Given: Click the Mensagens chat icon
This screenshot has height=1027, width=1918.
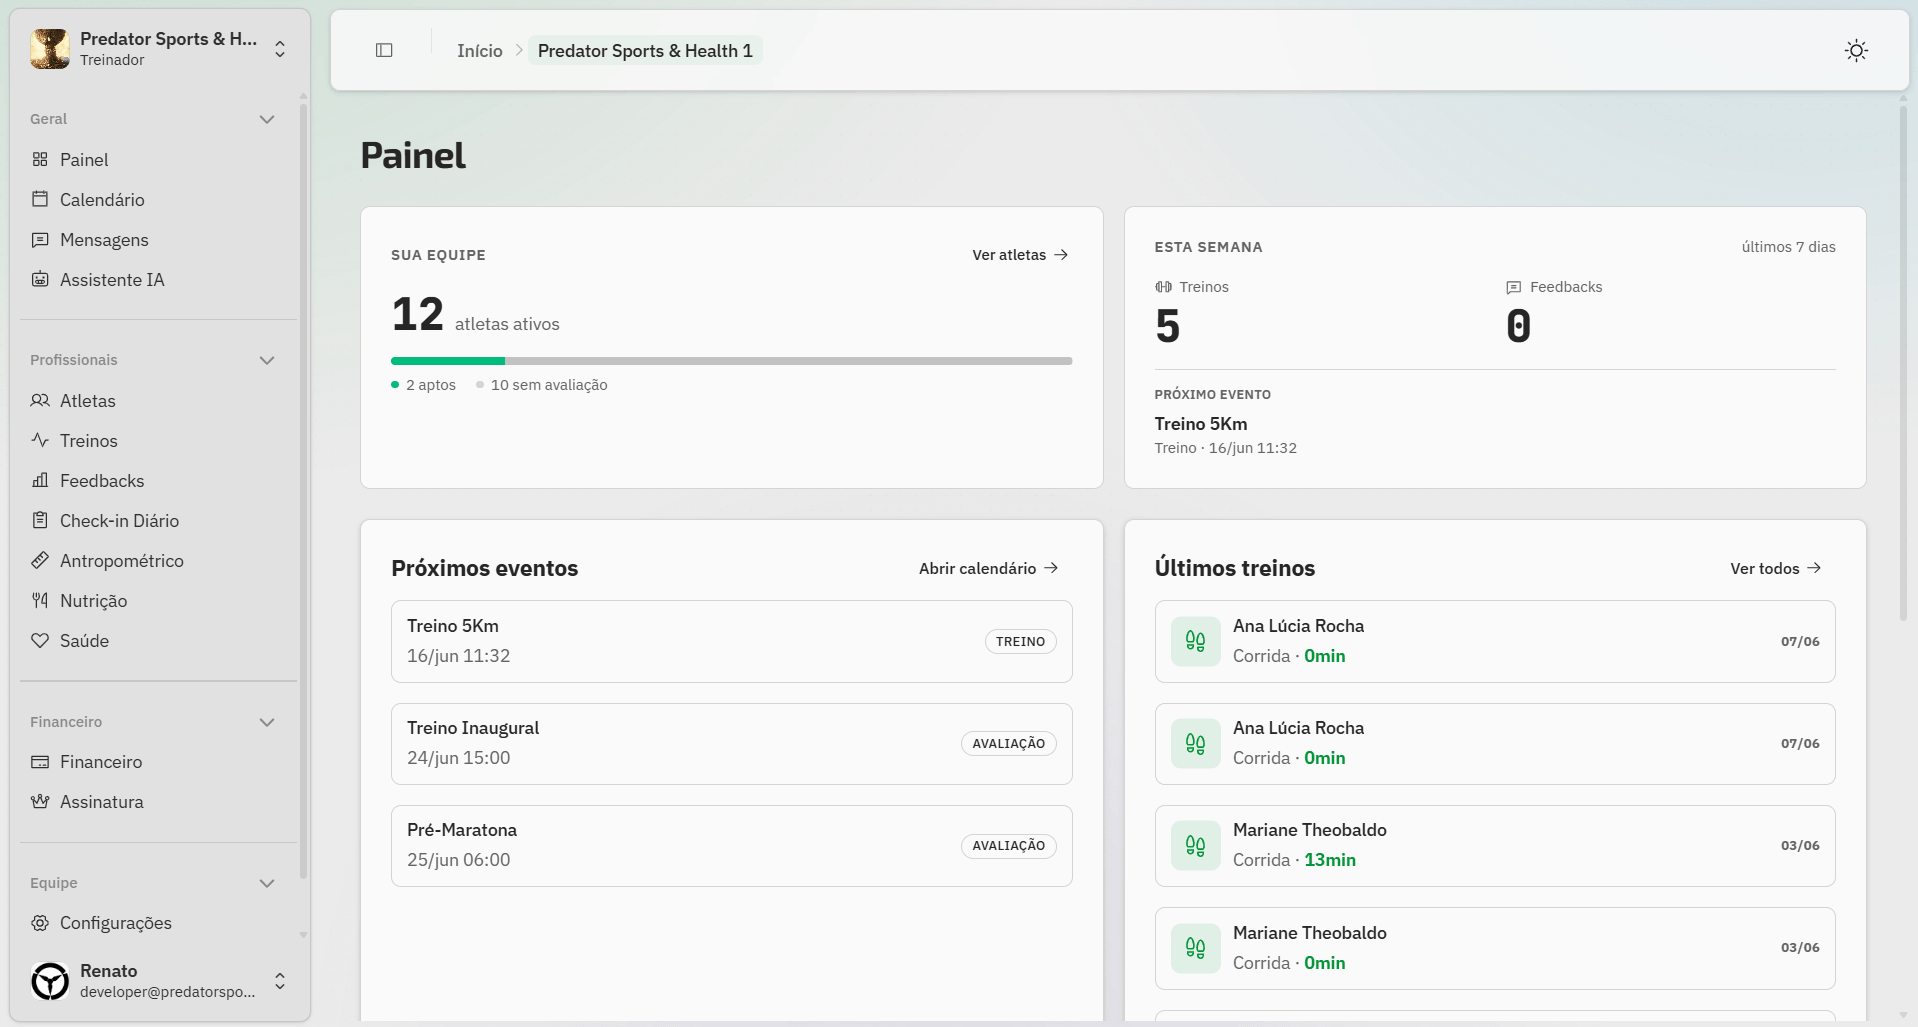Looking at the screenshot, I should [x=40, y=239].
